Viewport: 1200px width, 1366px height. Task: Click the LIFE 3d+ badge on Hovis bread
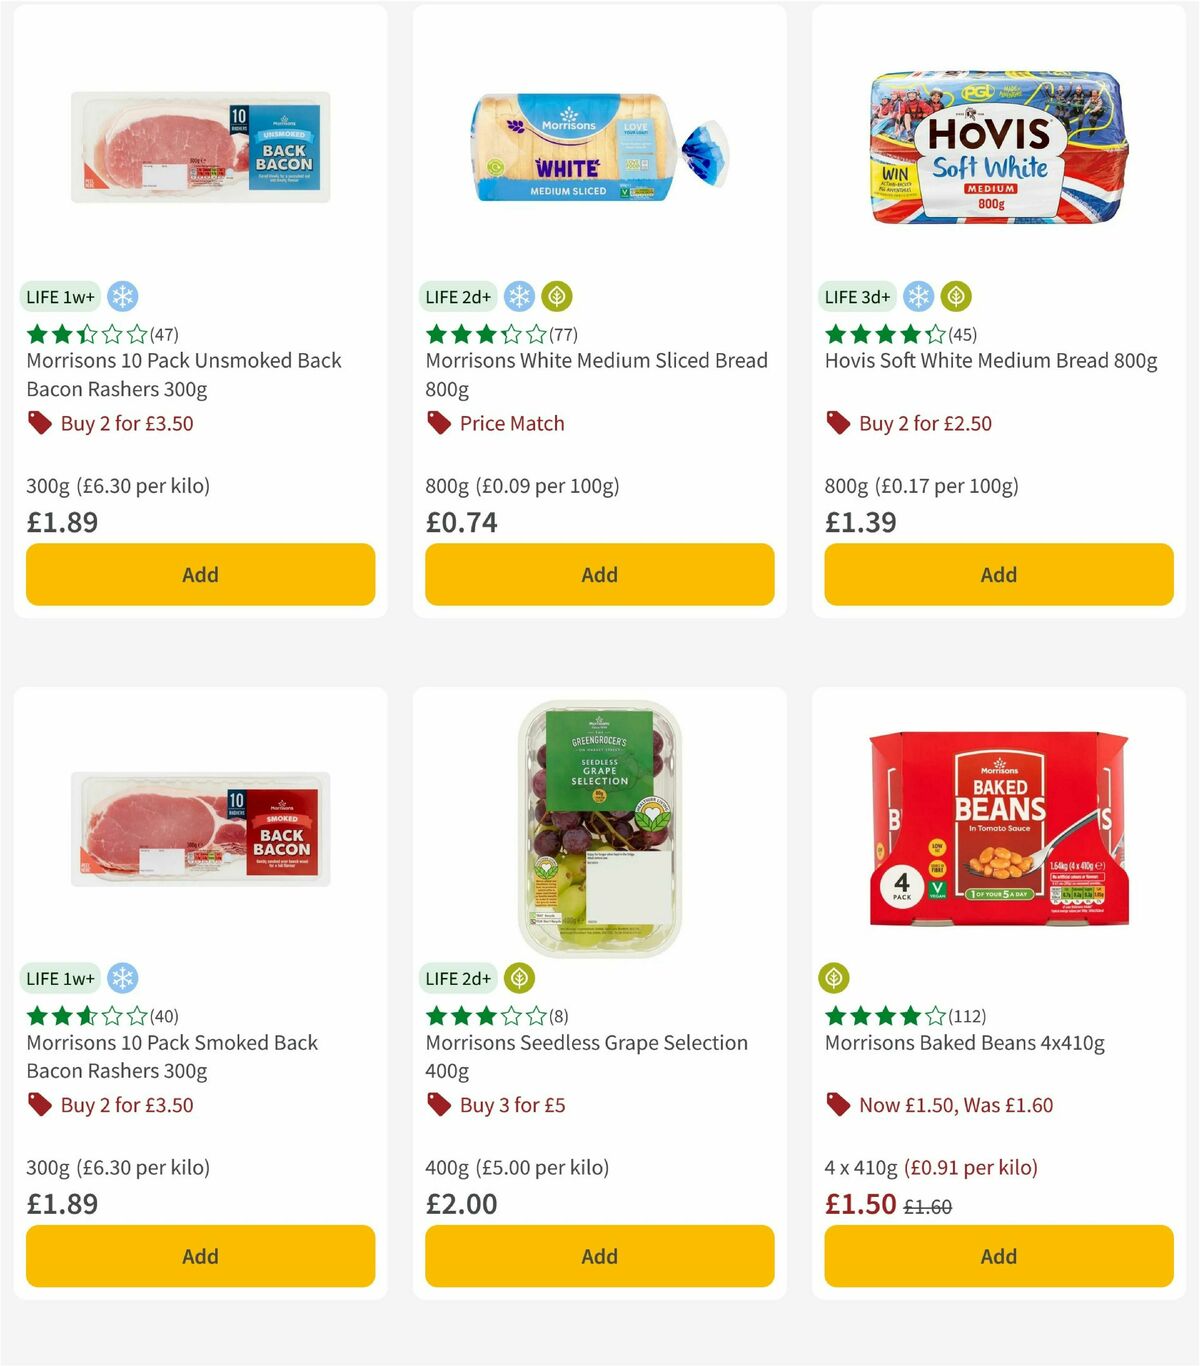point(858,296)
